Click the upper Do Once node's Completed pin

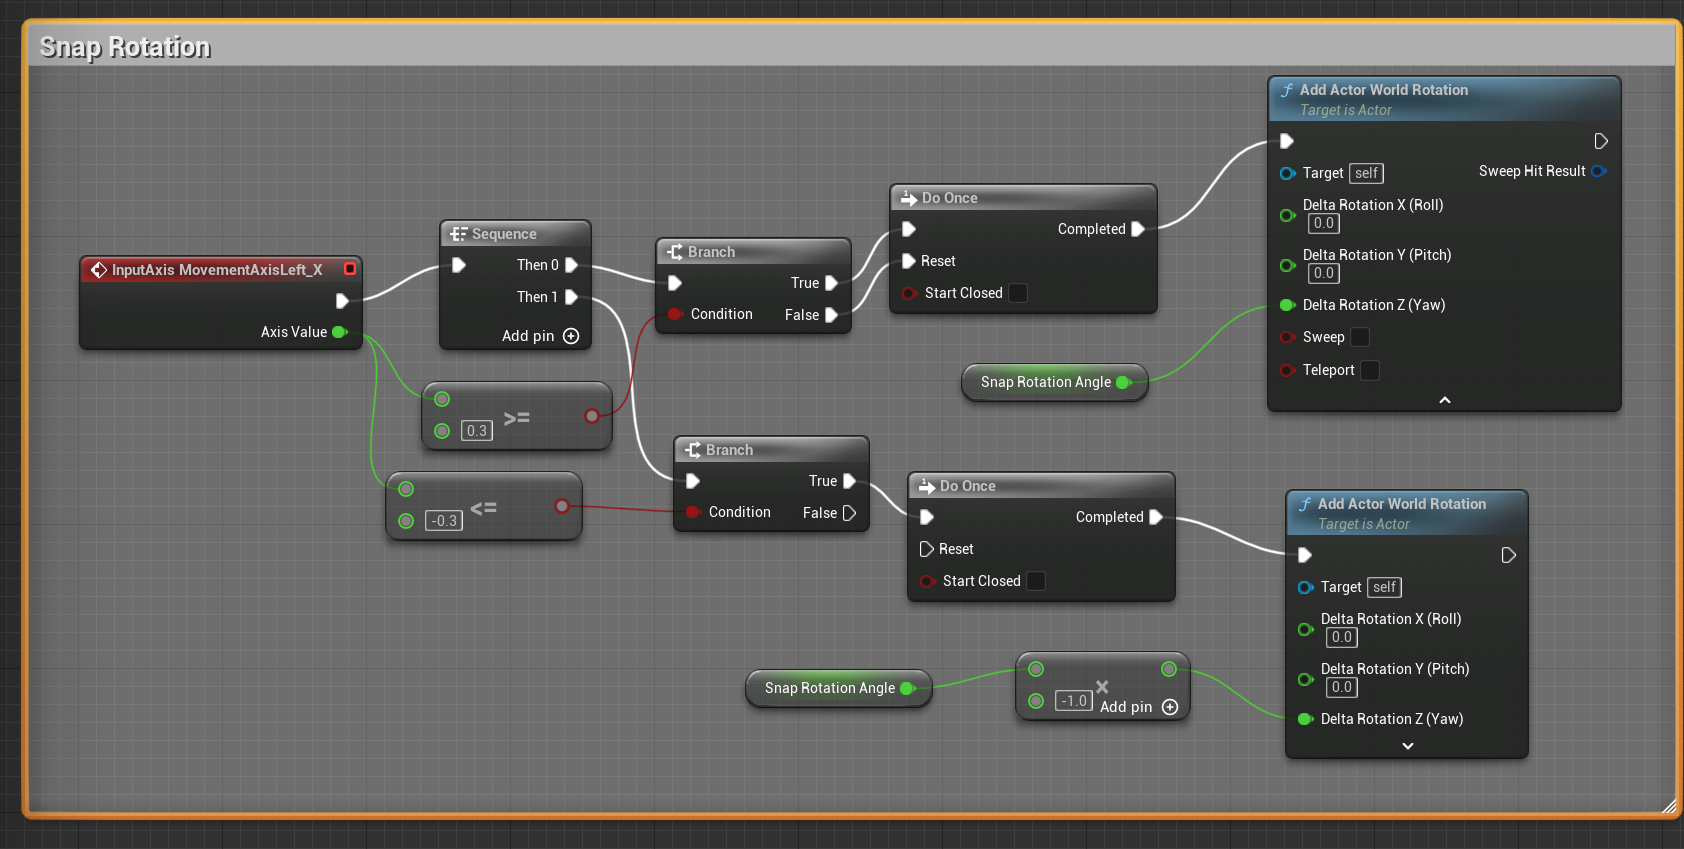pos(1137,229)
